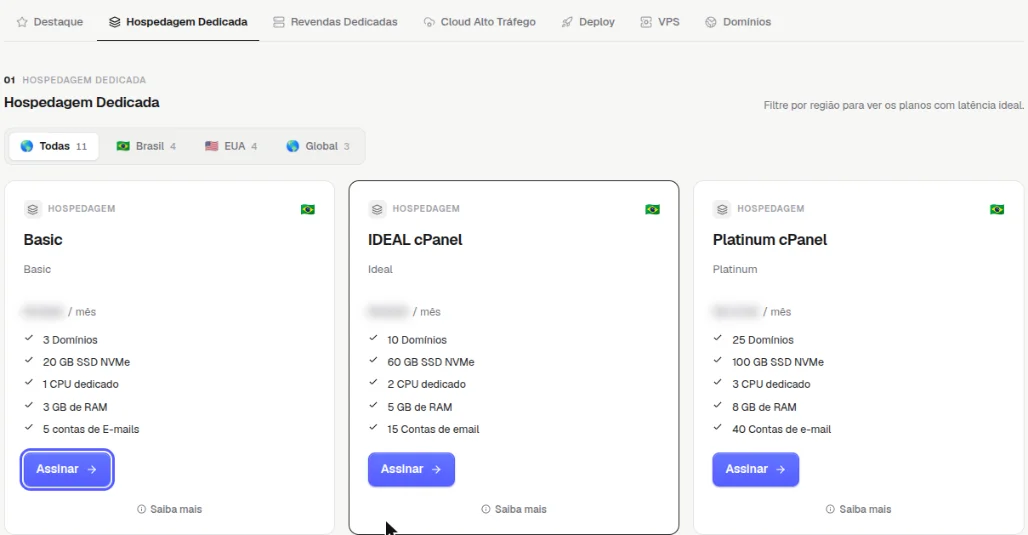The image size is (1028, 535).
Task: Click the 'Platinum' subtitle text
Action: click(735, 269)
